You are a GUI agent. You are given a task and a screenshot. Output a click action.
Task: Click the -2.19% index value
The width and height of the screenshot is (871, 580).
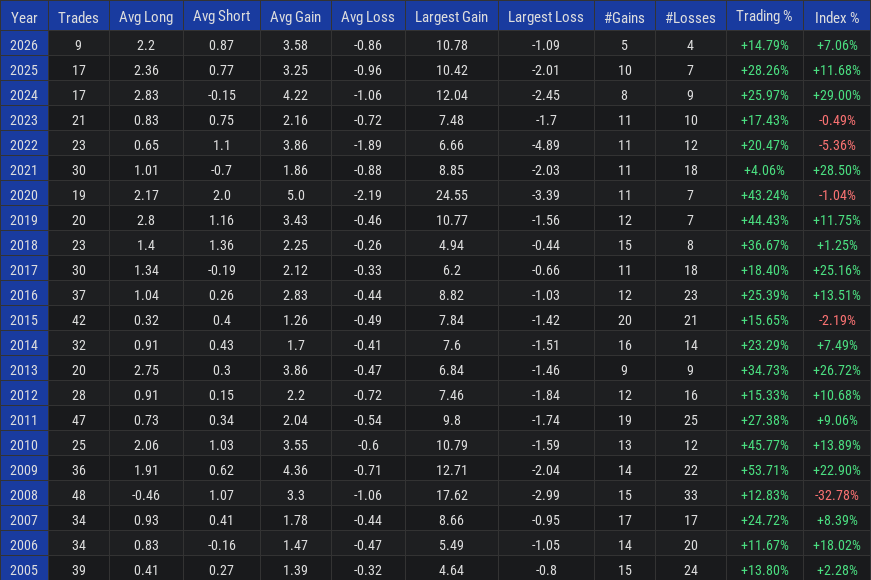(x=837, y=320)
